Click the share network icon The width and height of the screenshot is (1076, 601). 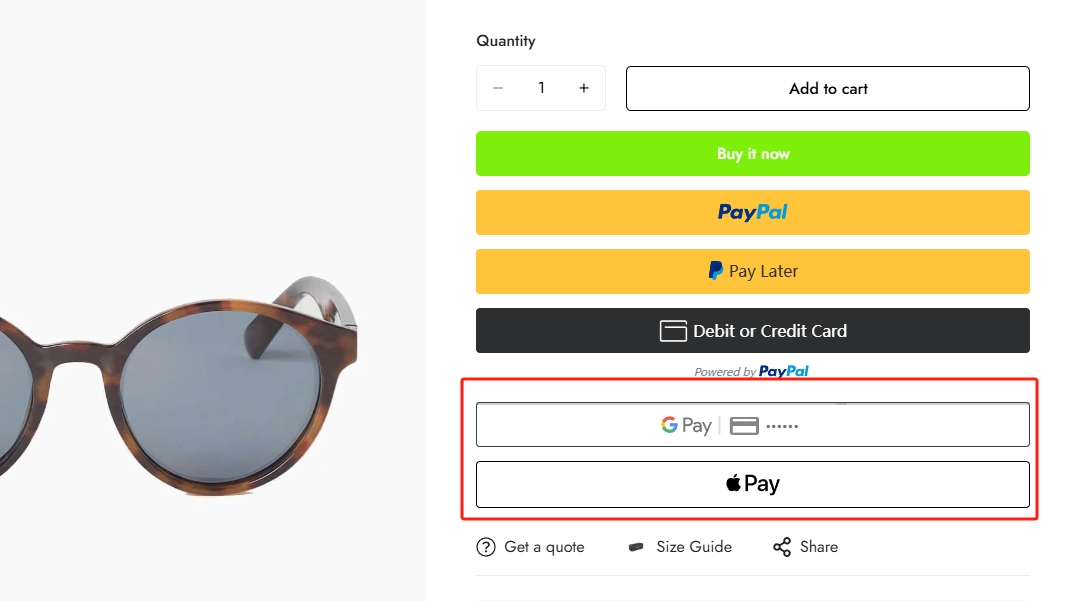coord(782,547)
